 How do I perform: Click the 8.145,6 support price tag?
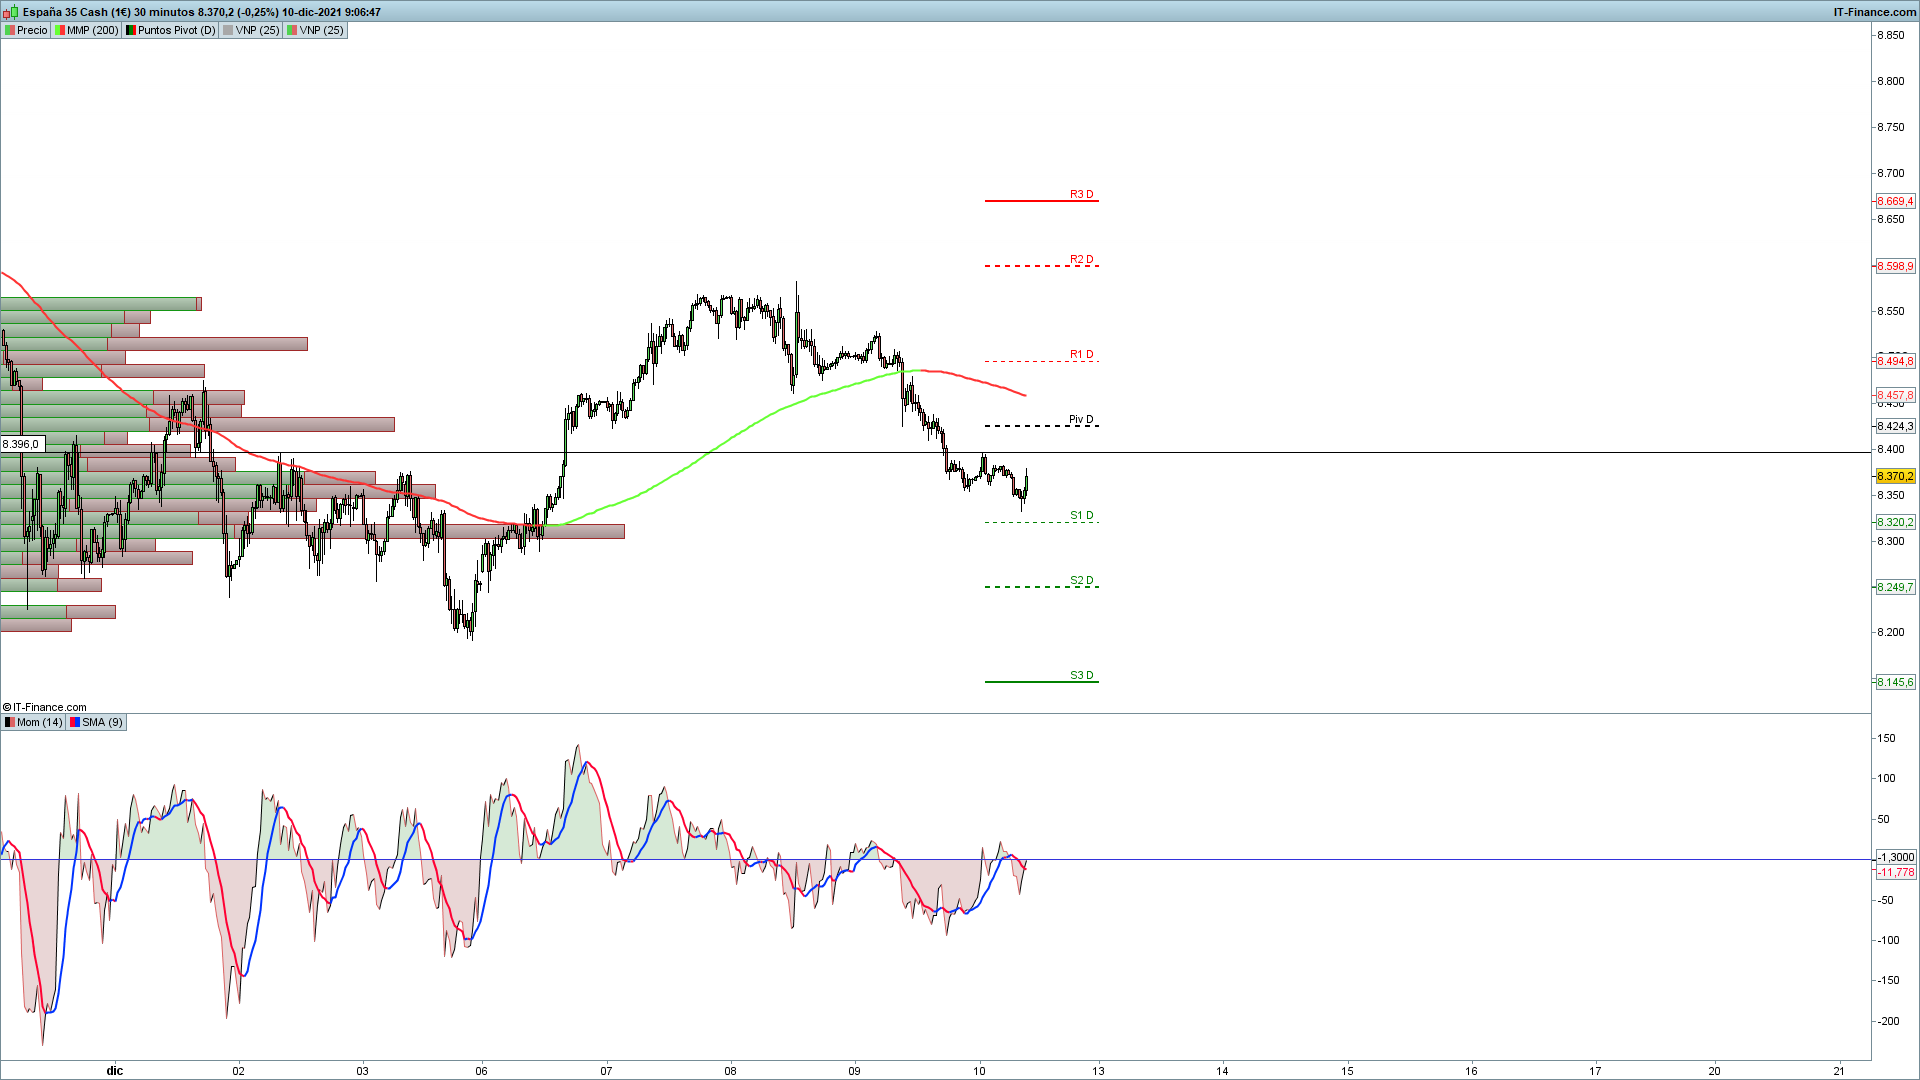tap(1895, 682)
